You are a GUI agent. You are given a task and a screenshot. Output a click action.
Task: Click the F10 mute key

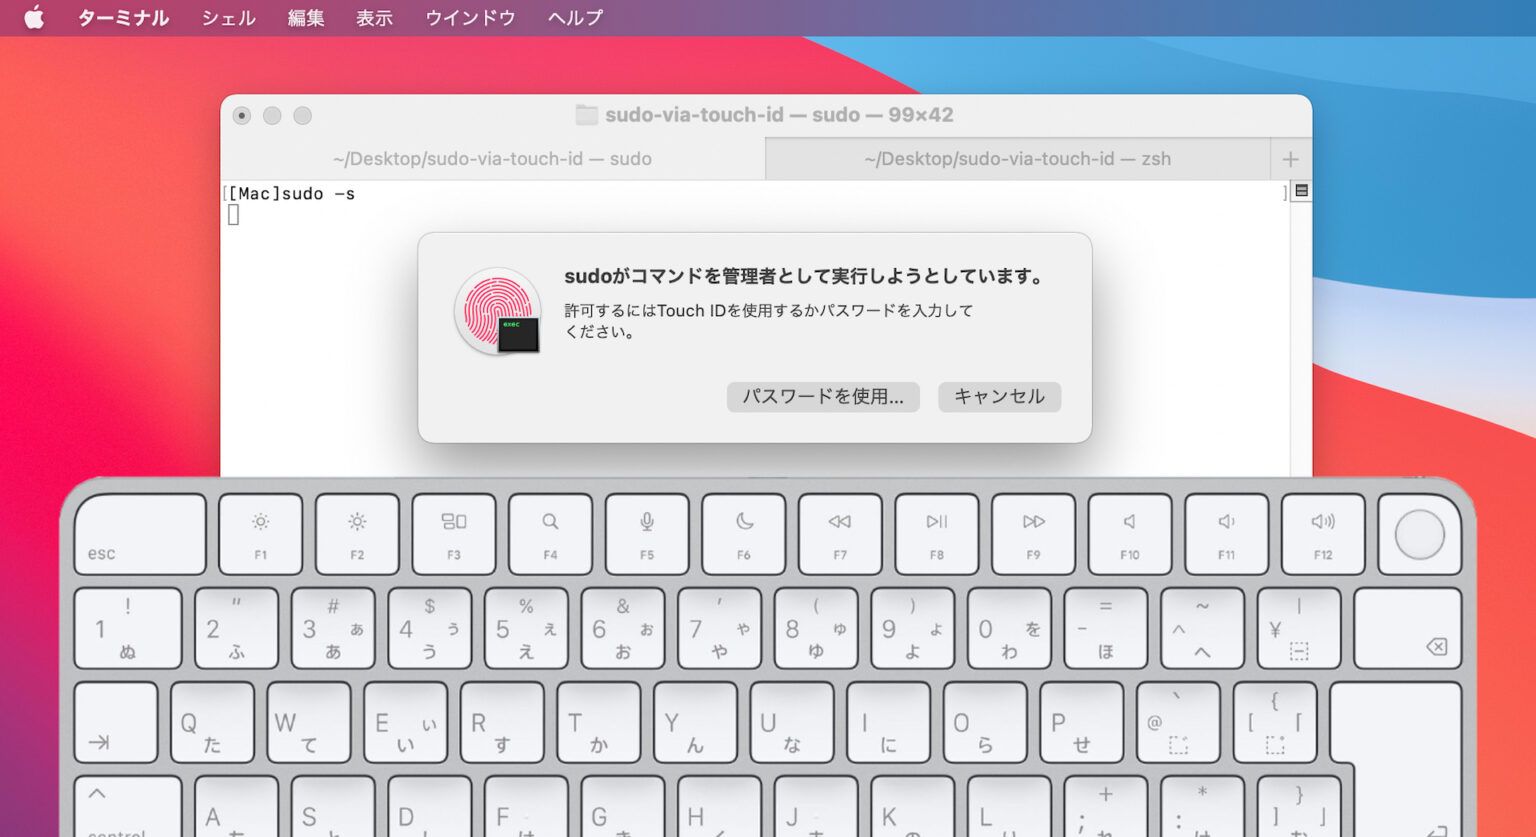coord(1130,534)
